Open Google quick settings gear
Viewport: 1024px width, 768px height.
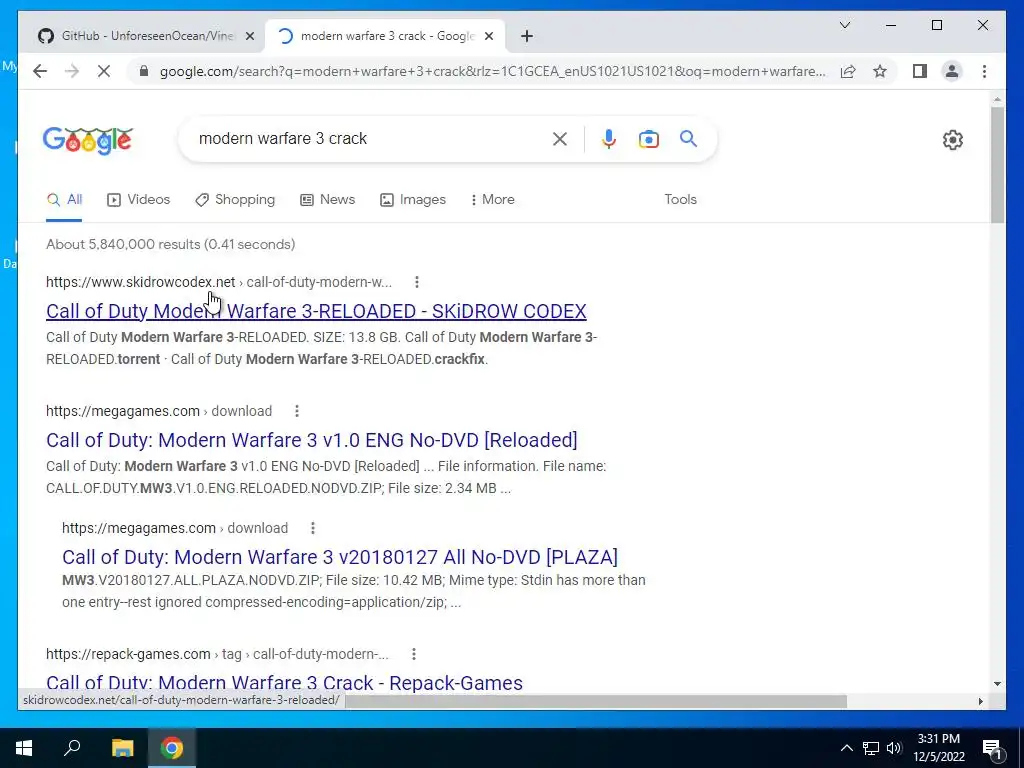click(953, 139)
